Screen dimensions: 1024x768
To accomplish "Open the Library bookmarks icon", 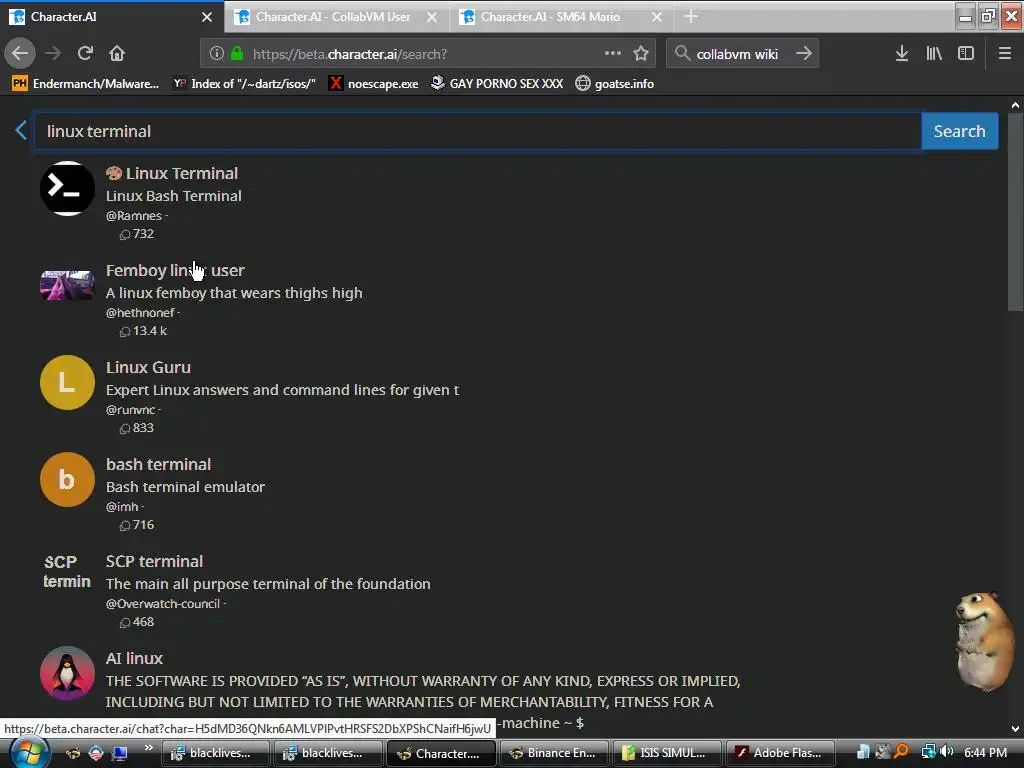I will 934,54.
